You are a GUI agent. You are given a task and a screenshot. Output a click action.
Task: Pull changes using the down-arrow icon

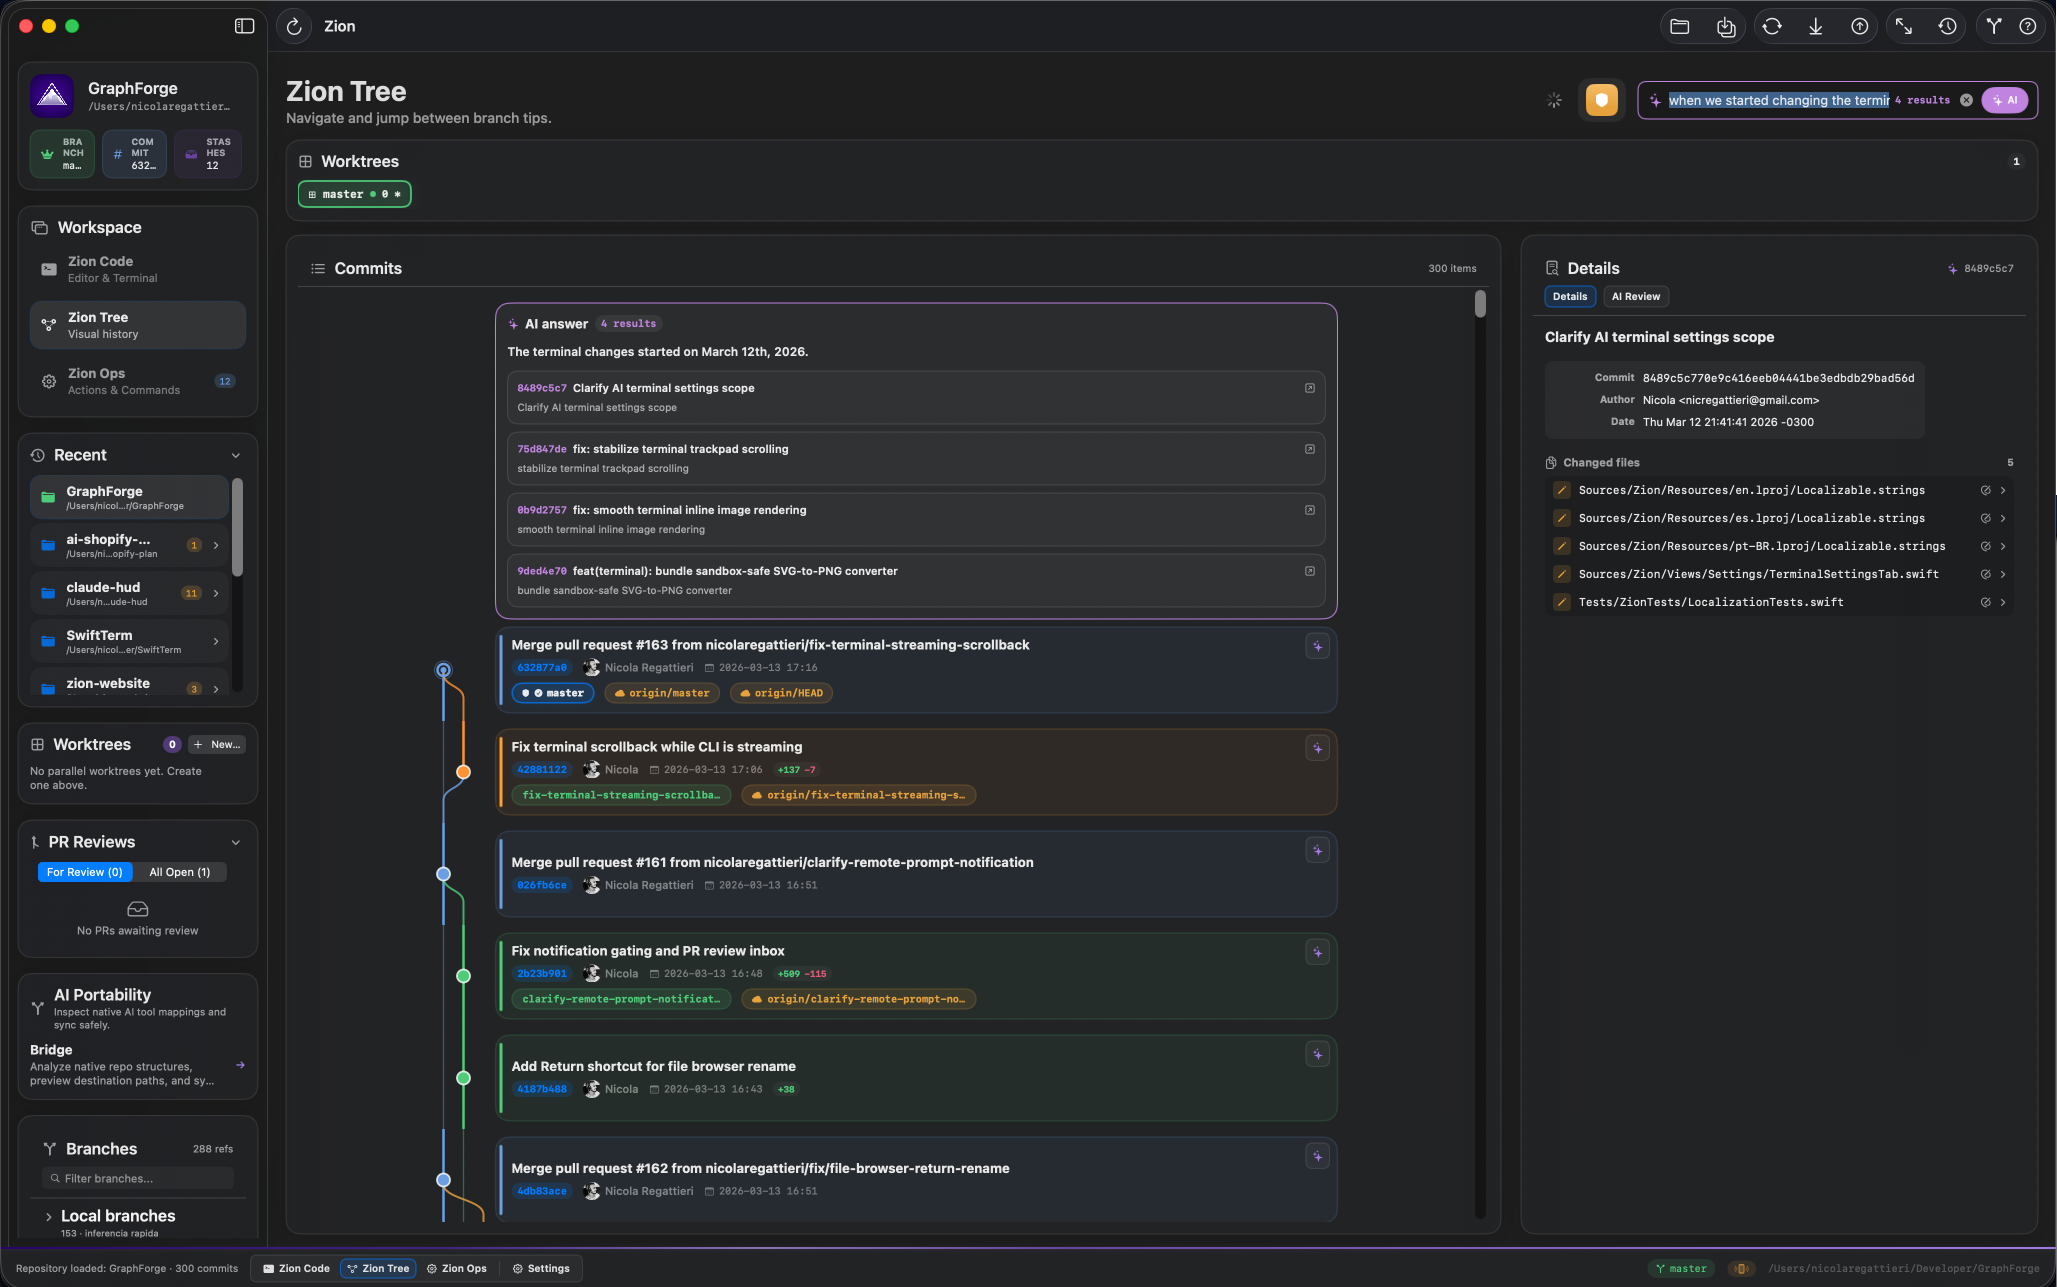[x=1815, y=26]
